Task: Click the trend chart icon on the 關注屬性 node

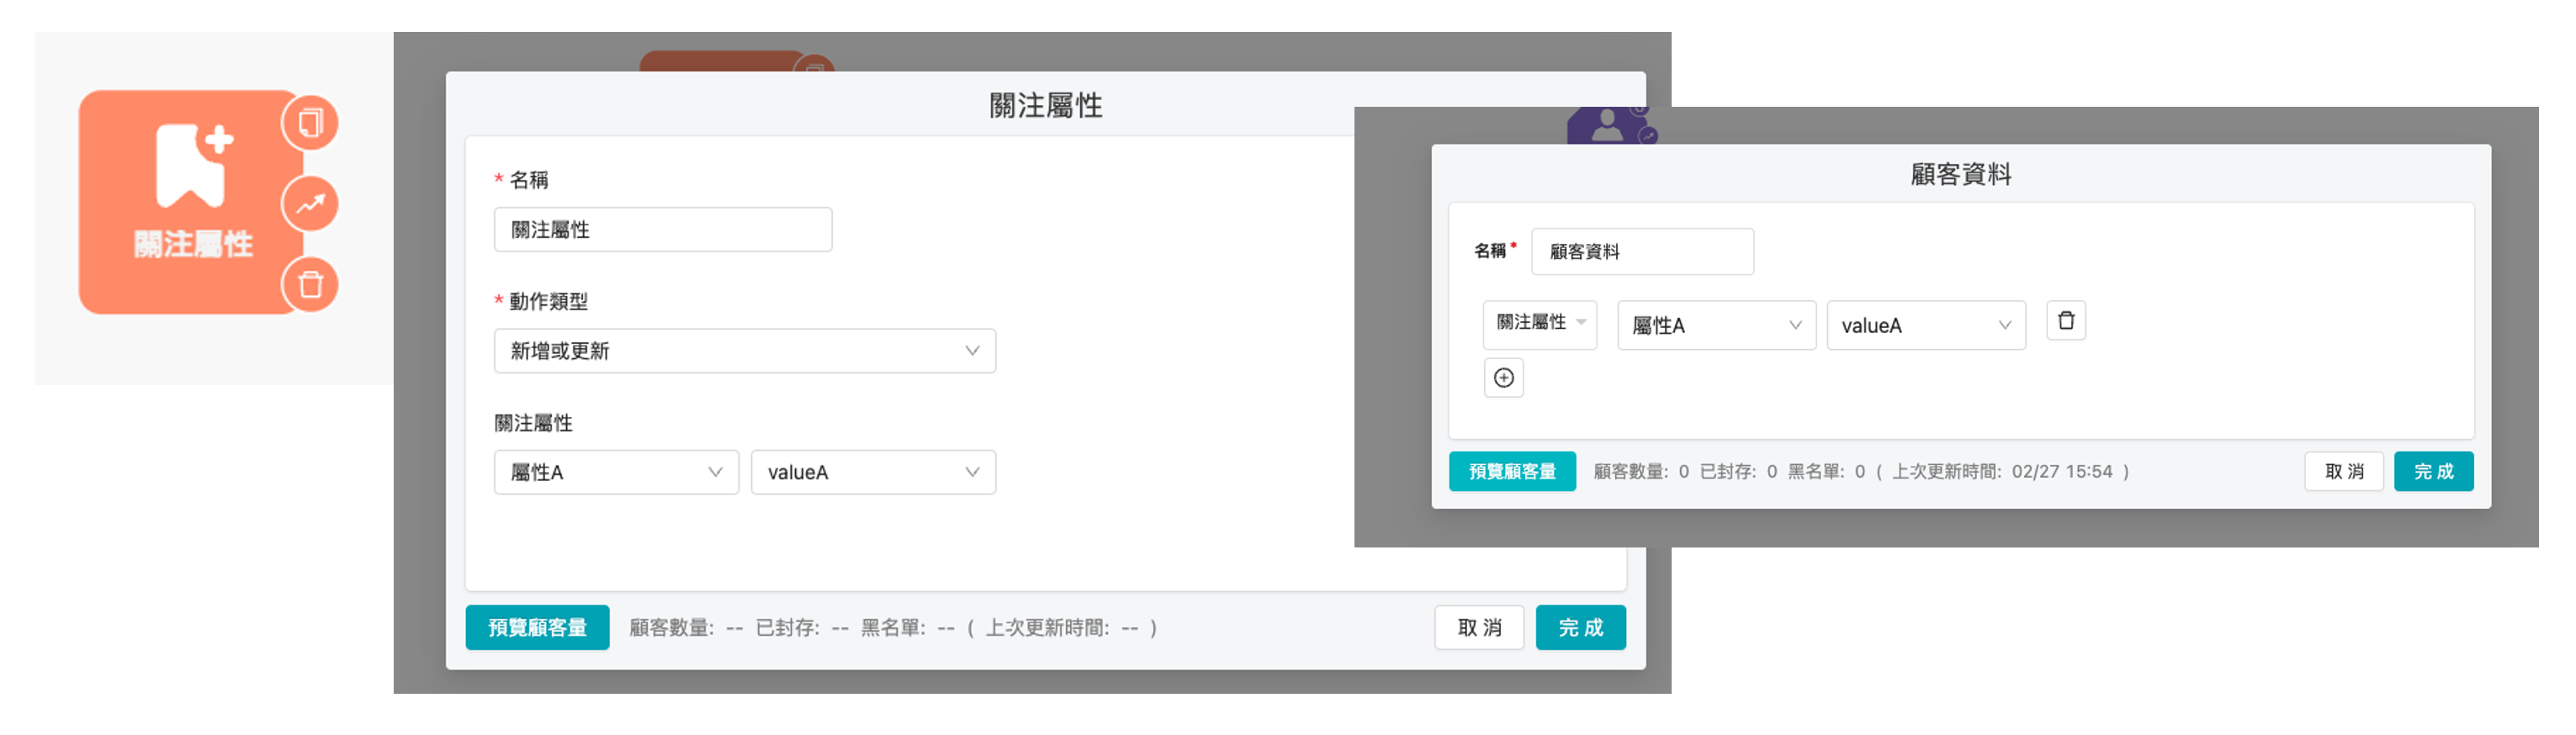Action: [x=311, y=204]
